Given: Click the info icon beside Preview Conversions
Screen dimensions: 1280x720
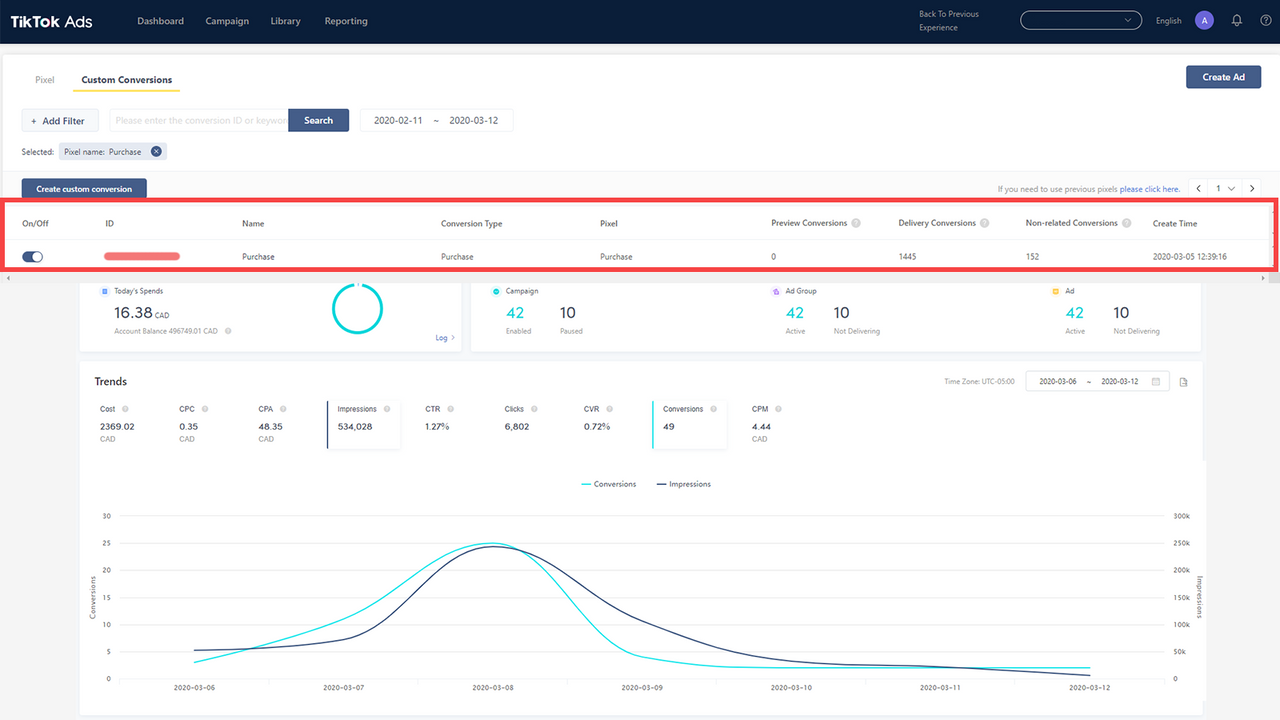Looking at the screenshot, I should pos(858,223).
